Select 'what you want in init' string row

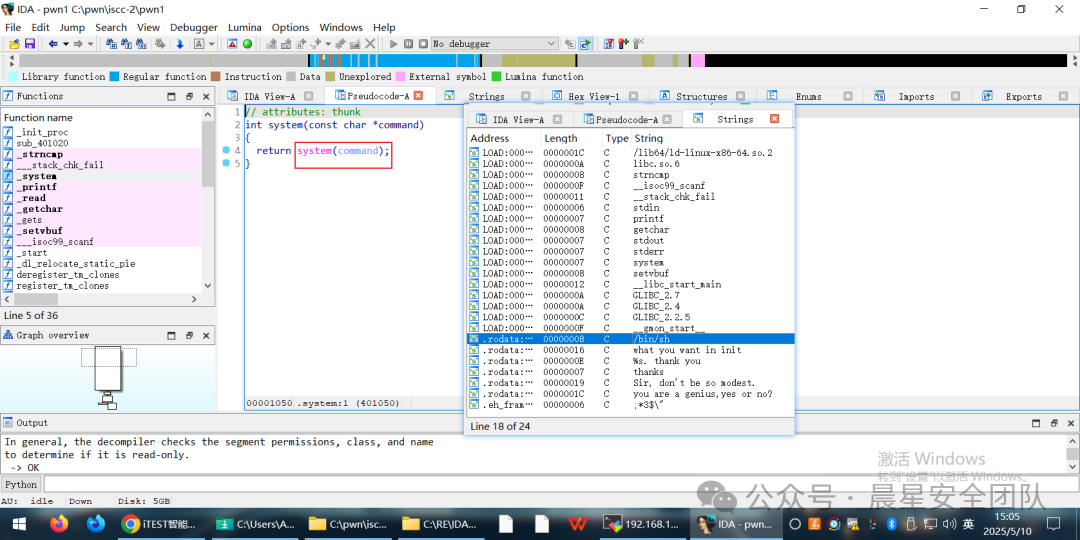tap(630, 350)
